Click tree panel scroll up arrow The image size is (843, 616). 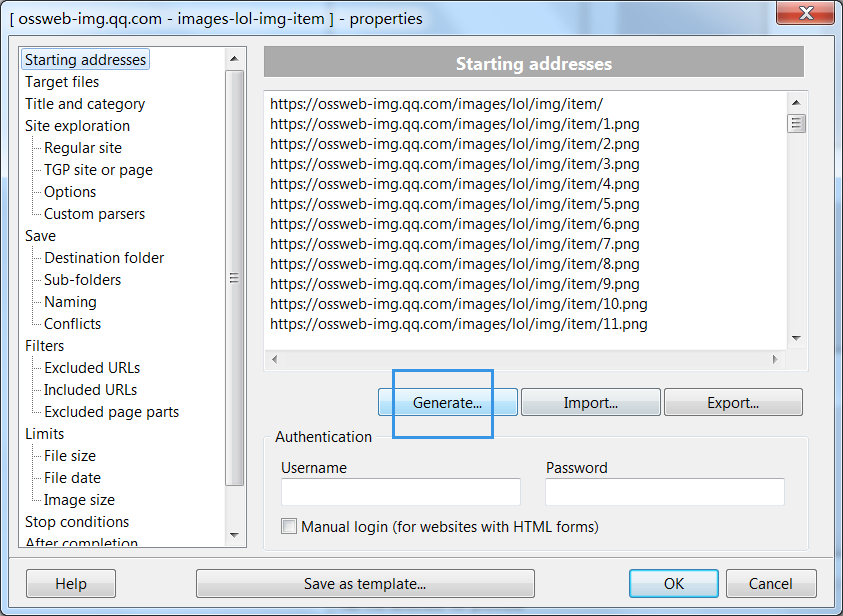234,59
